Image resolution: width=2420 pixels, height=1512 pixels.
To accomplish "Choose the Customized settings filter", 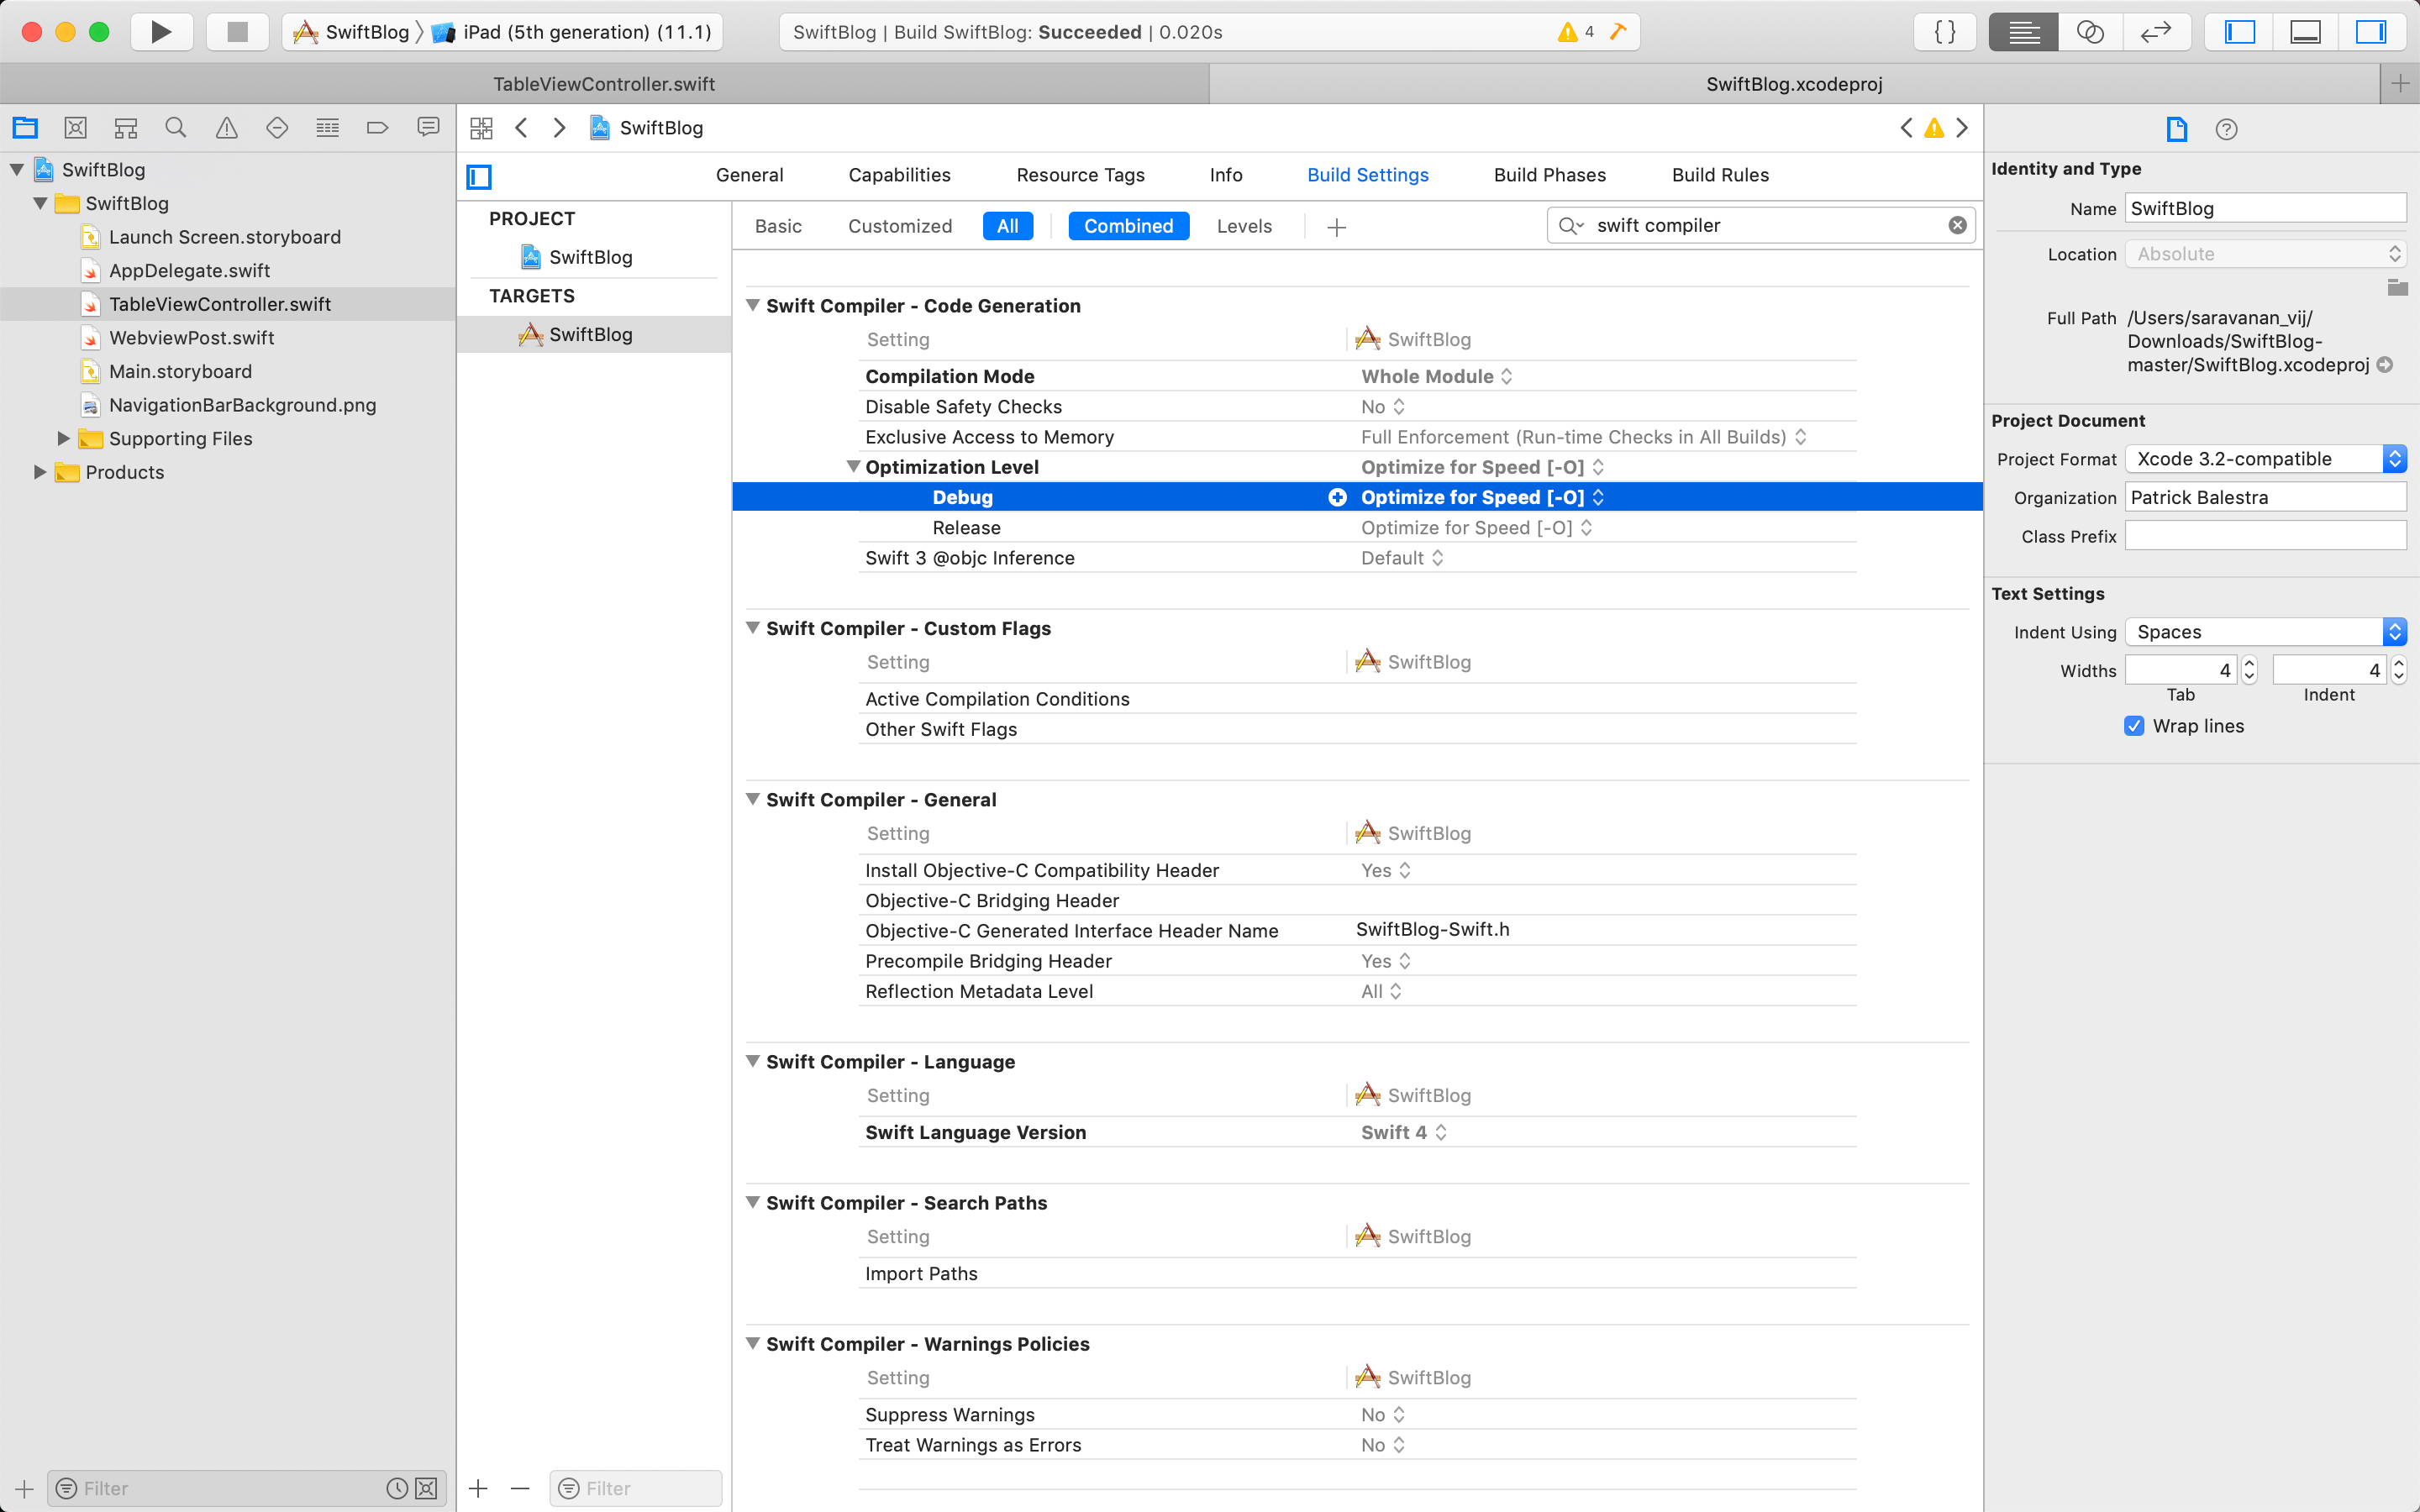I will click(x=900, y=226).
